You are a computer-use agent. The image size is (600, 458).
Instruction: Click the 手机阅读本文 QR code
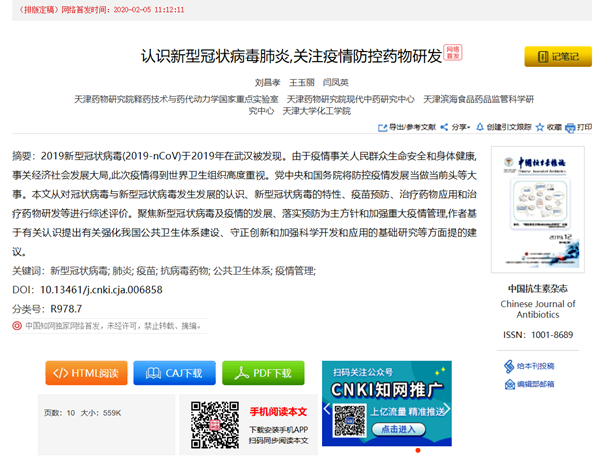[213, 423]
